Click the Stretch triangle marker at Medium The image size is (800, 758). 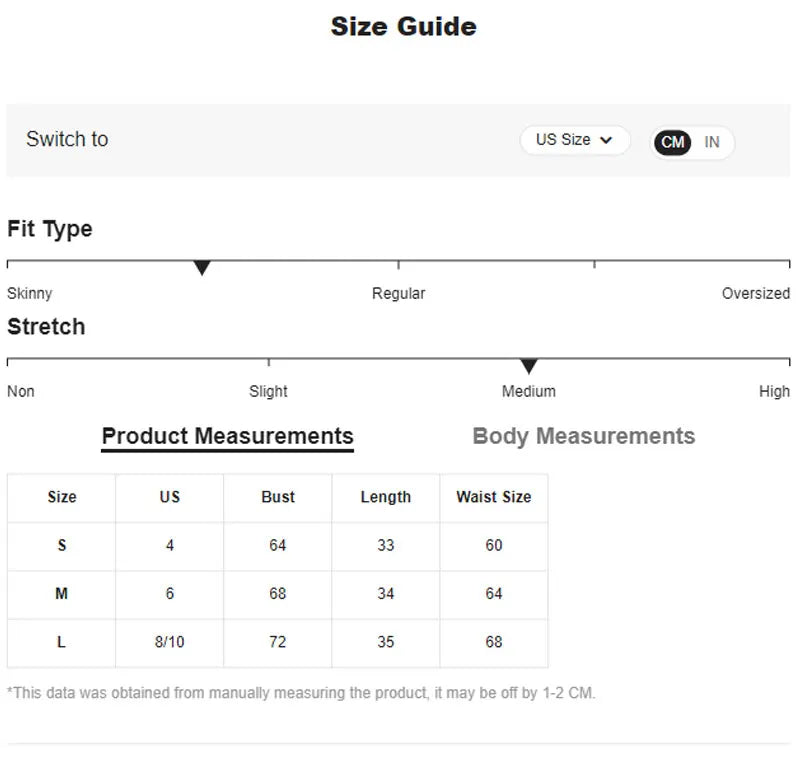529,366
